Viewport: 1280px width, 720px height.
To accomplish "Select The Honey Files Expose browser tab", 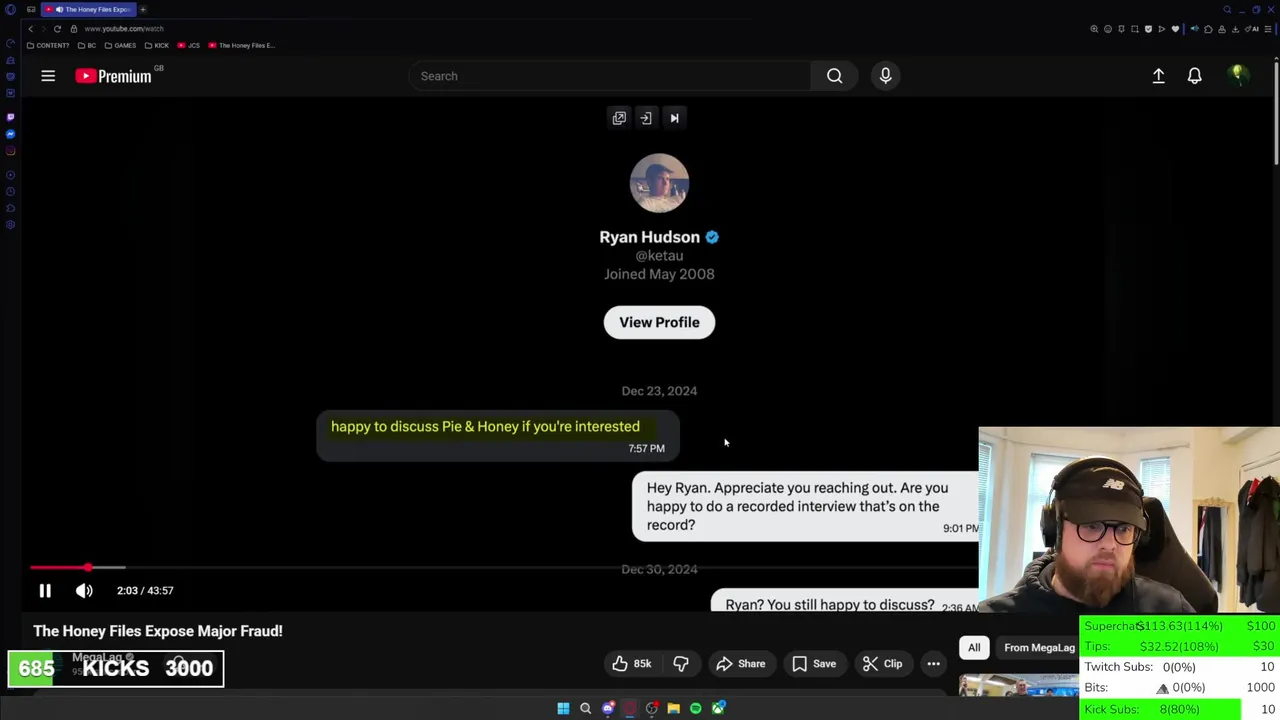I will click(89, 9).
